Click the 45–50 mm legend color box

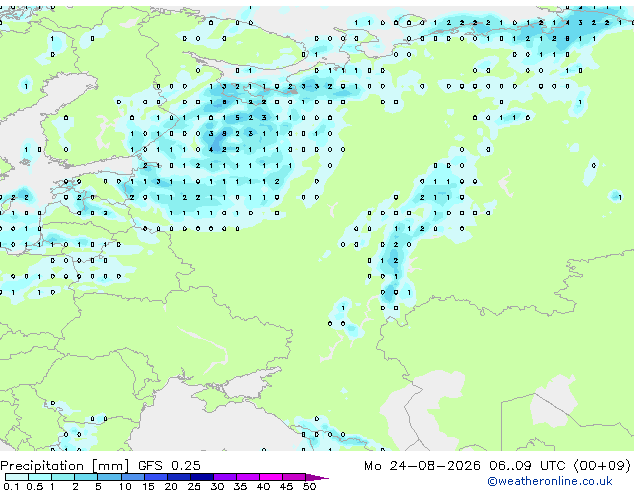pos(294,477)
